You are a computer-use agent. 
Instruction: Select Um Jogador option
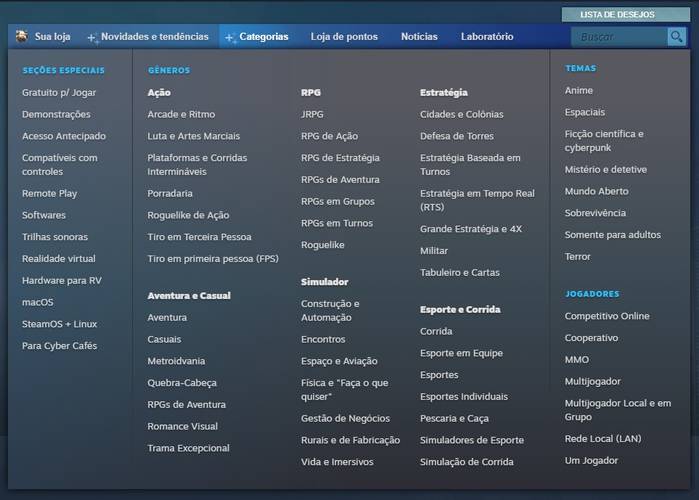[x=591, y=461]
